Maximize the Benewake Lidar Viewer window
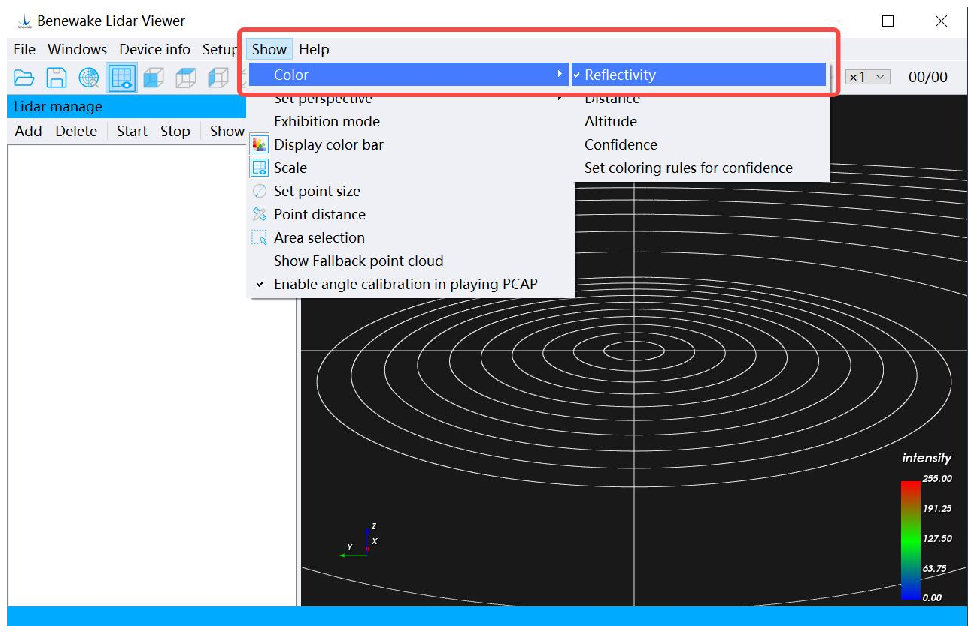Image resolution: width=975 pixels, height=633 pixels. [888, 21]
